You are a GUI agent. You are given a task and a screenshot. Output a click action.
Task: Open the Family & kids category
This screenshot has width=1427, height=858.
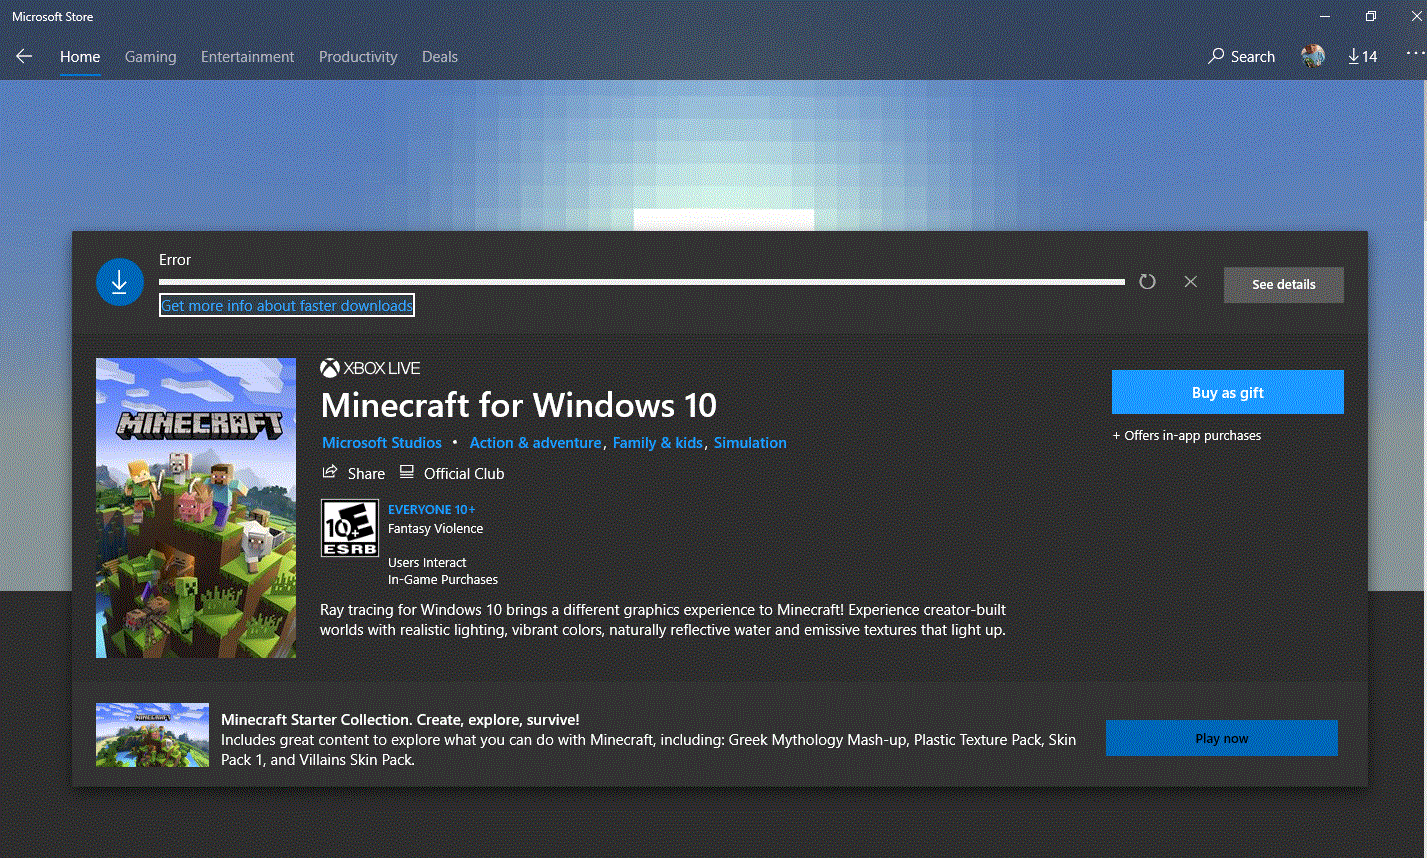click(658, 442)
